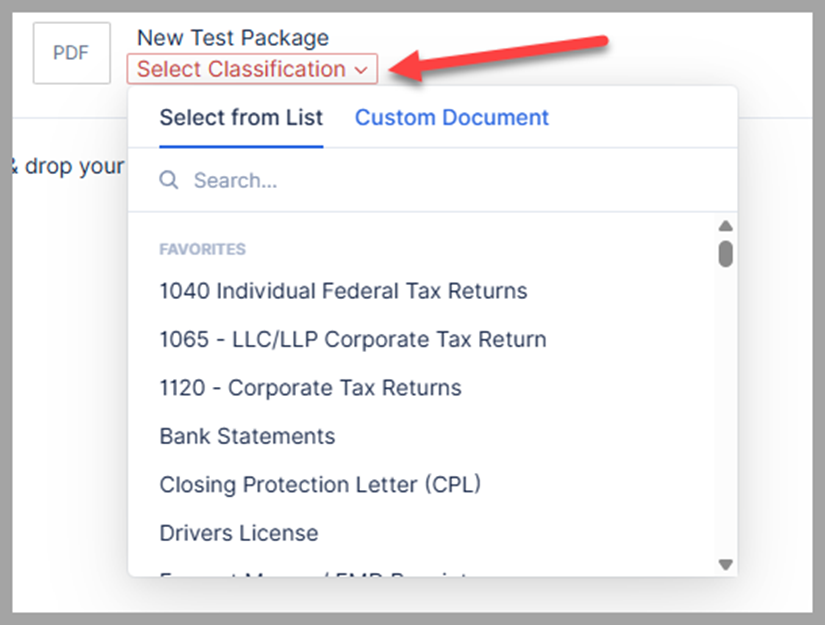
Task: Click the classification list scrollbar thumb
Action: coord(726,252)
